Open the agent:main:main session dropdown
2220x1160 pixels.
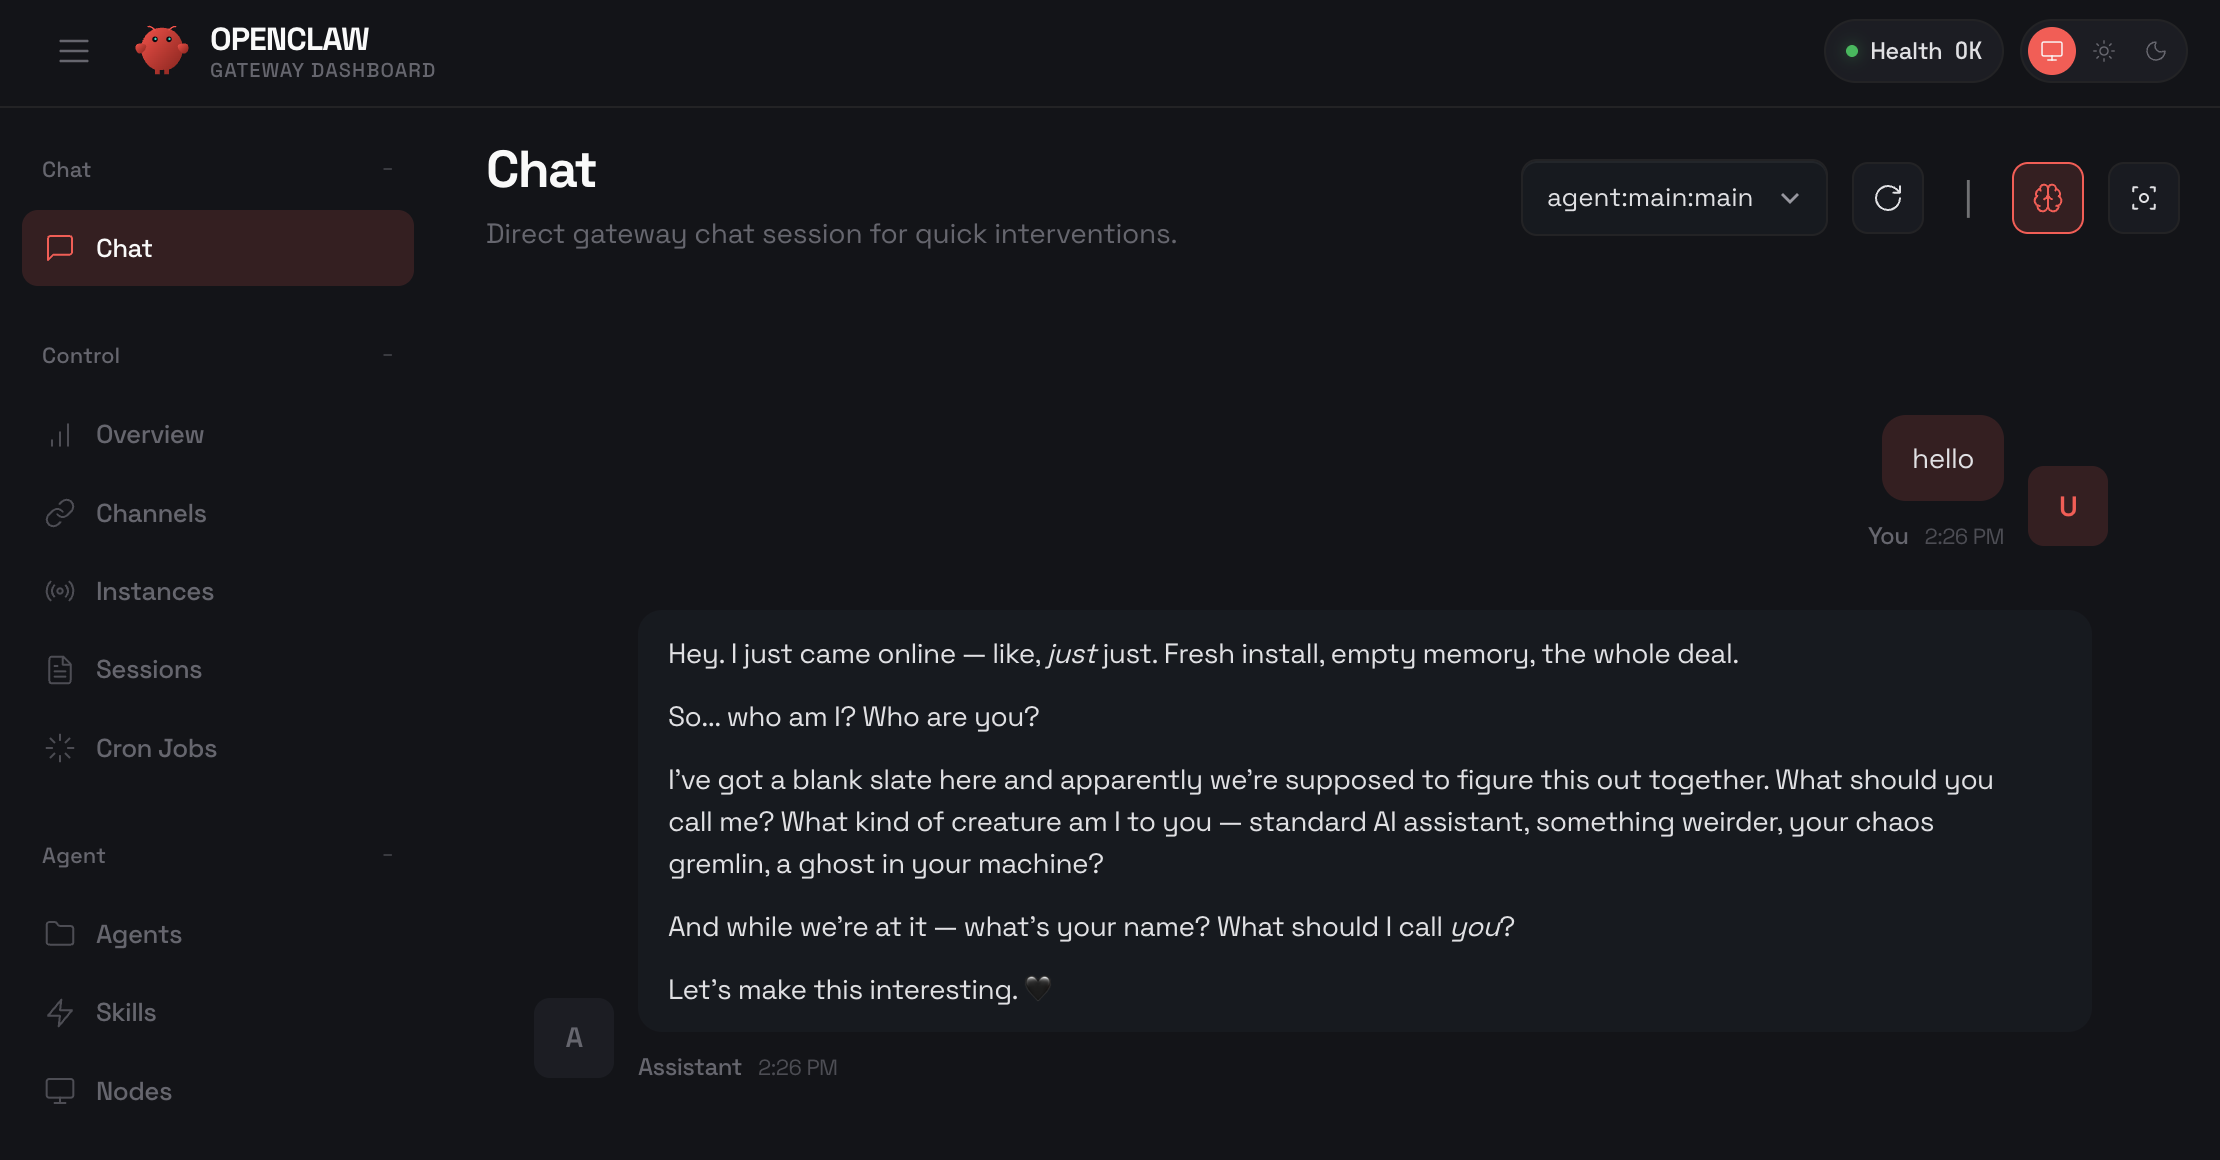(1673, 198)
